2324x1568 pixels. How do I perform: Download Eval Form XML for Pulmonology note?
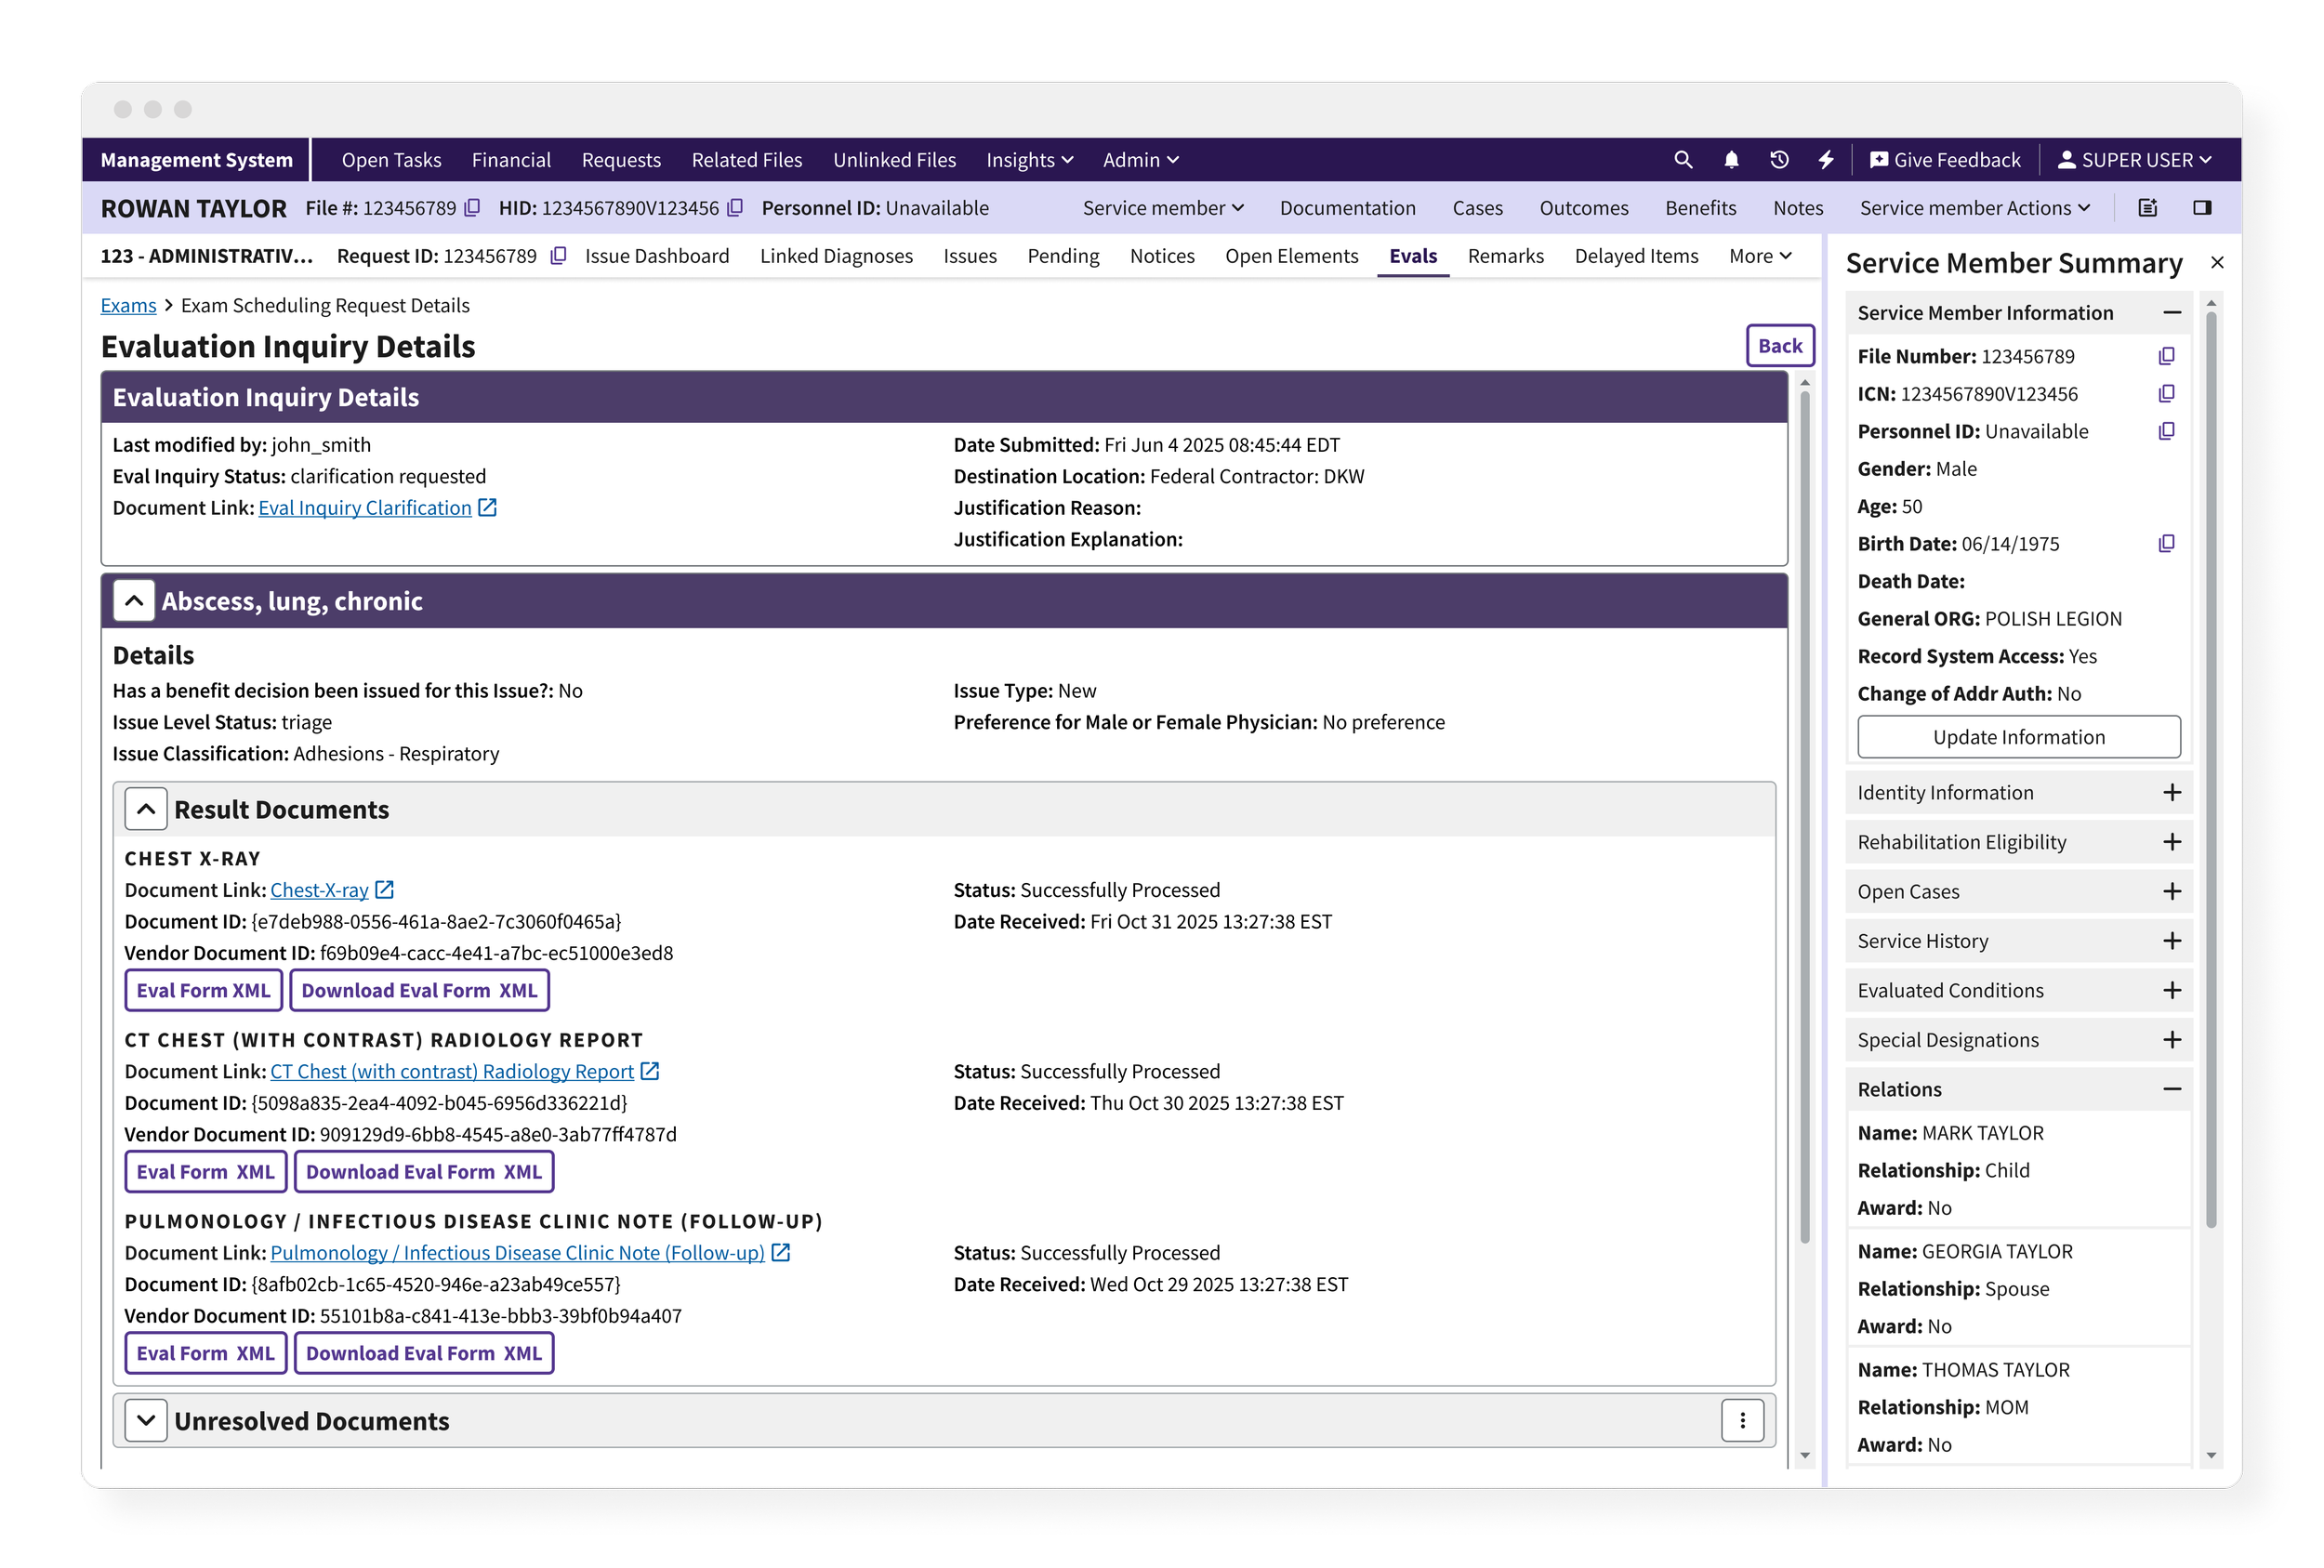tap(424, 1353)
